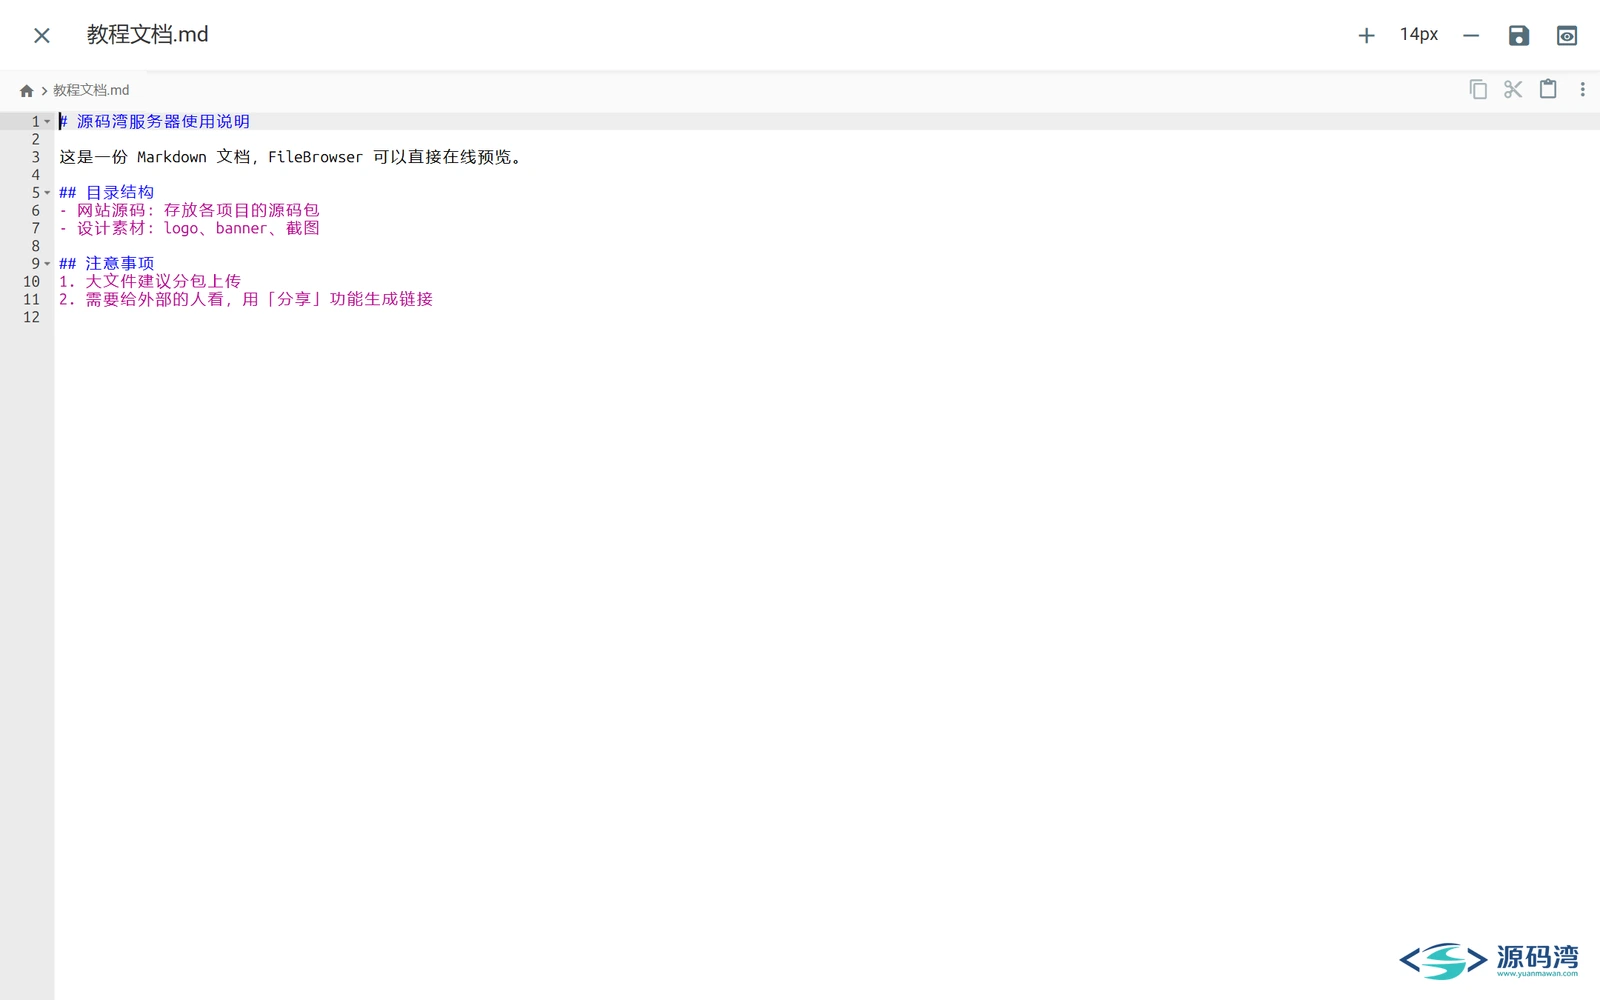1600x1000 pixels.
Task: Click the paste clipboard icon
Action: tap(1548, 89)
